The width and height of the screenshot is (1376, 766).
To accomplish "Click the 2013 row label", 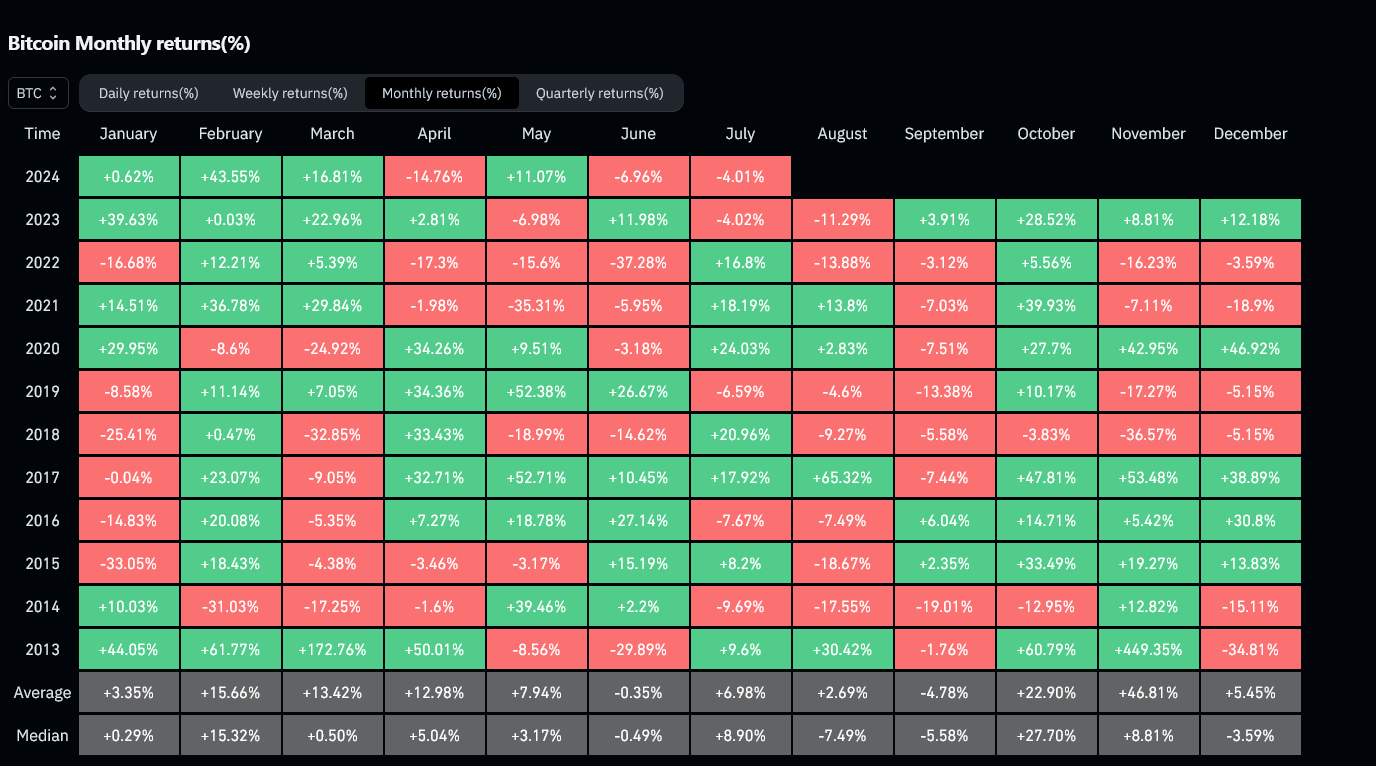I will [x=42, y=649].
